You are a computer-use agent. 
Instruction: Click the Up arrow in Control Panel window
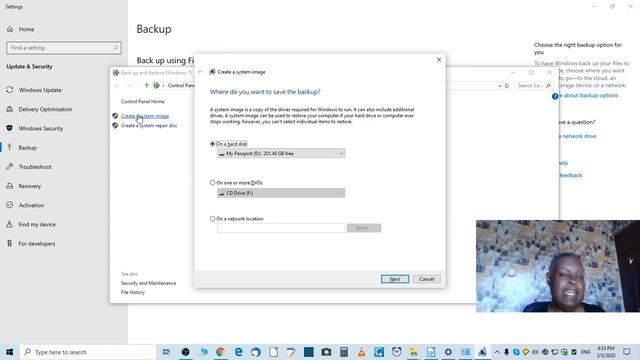coord(146,85)
